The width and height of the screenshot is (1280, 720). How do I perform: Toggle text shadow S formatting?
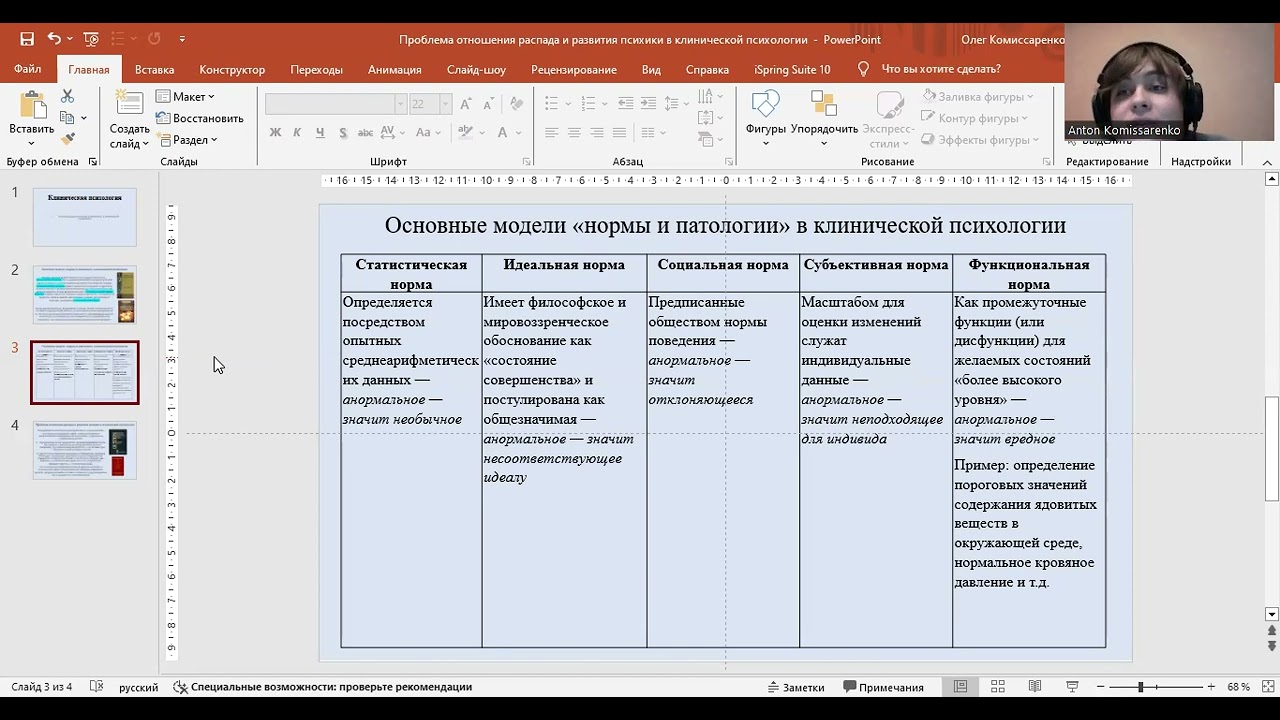[x=343, y=132]
